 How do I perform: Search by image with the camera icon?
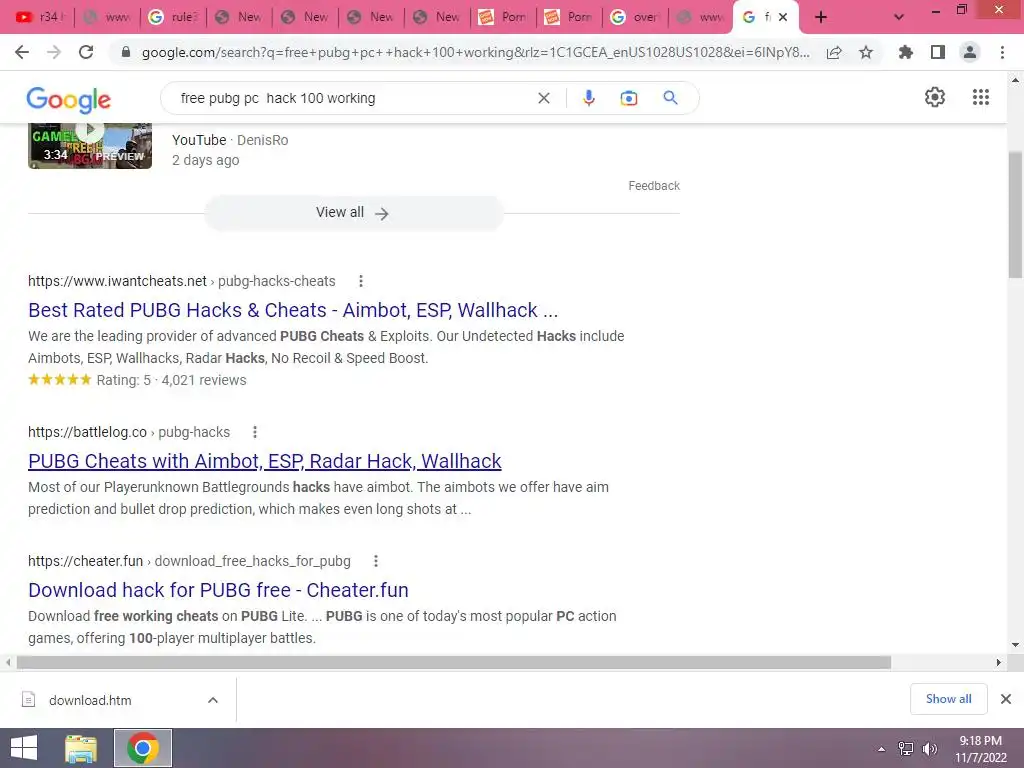628,98
